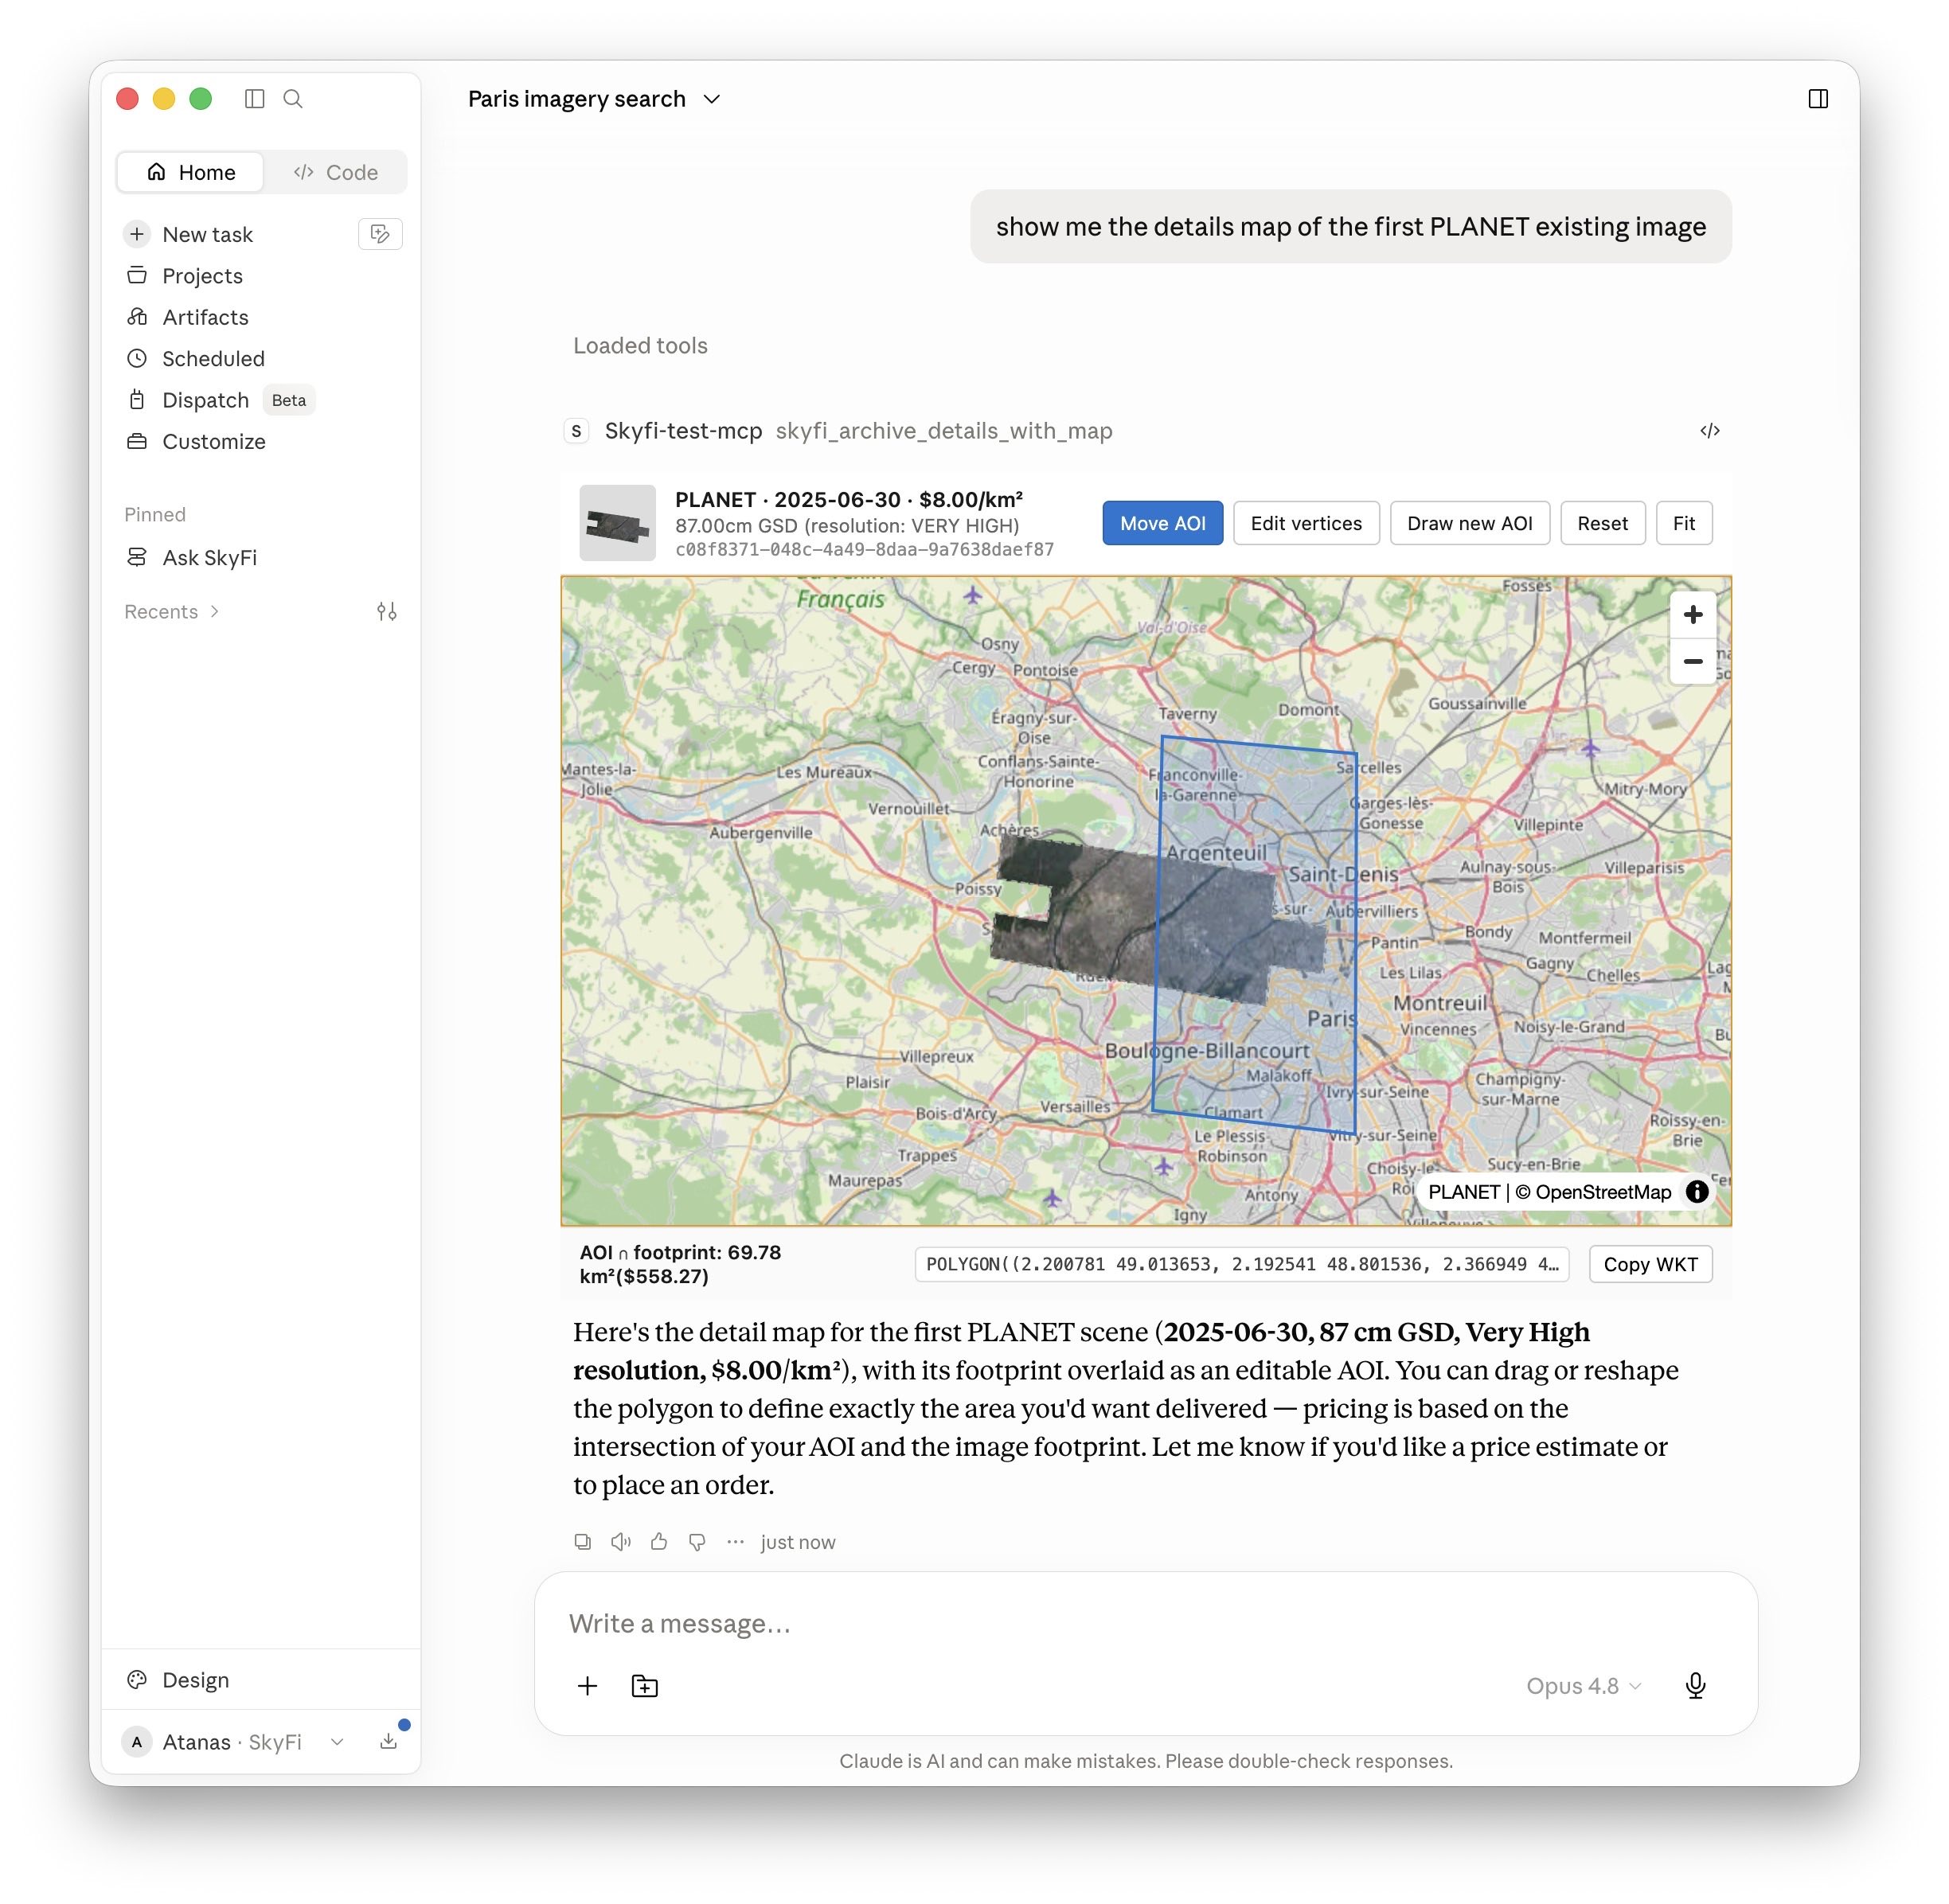The width and height of the screenshot is (1949, 1904).
Task: Click the download updates icon
Action: 388,1741
